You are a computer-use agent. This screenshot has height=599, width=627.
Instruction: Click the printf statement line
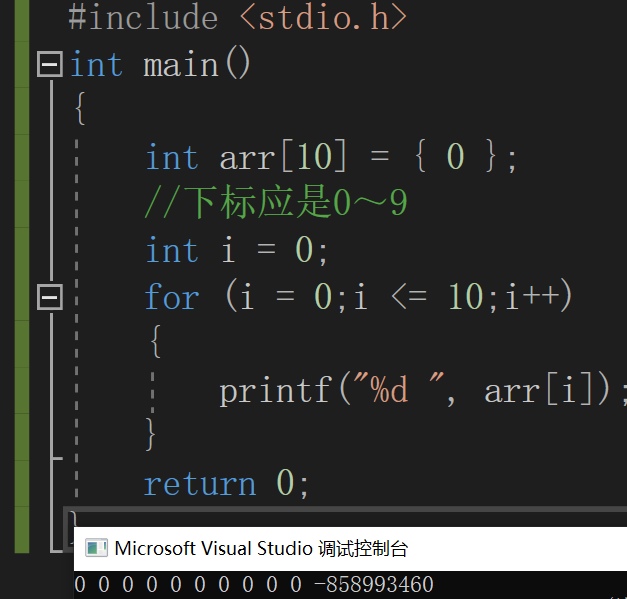[x=423, y=390]
